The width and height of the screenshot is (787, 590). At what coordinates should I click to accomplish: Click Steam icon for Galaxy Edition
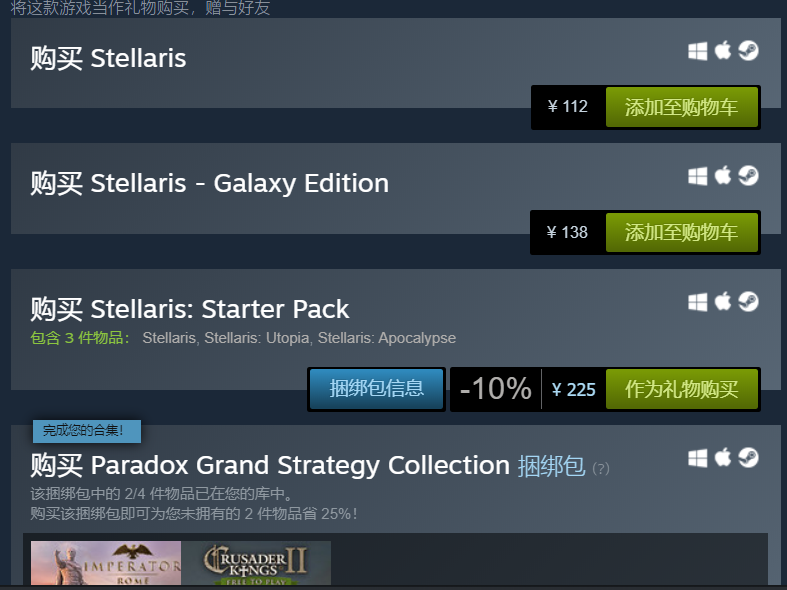point(748,176)
